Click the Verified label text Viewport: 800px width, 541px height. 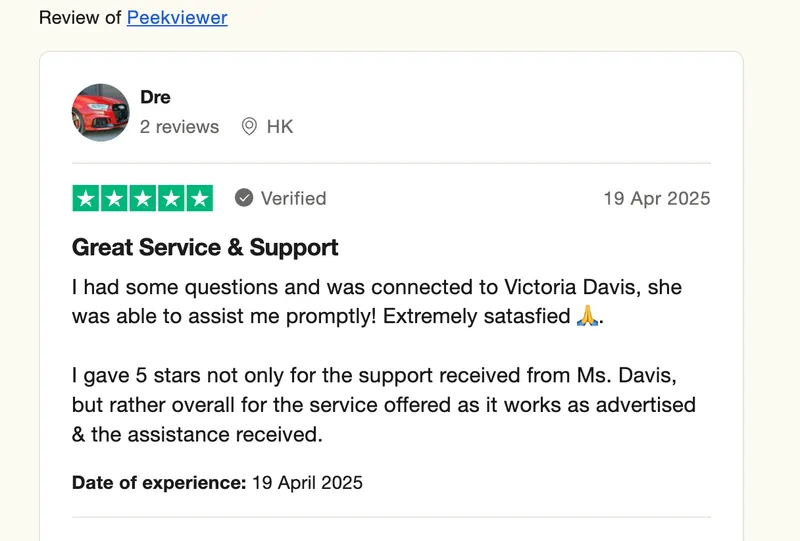[x=293, y=198]
